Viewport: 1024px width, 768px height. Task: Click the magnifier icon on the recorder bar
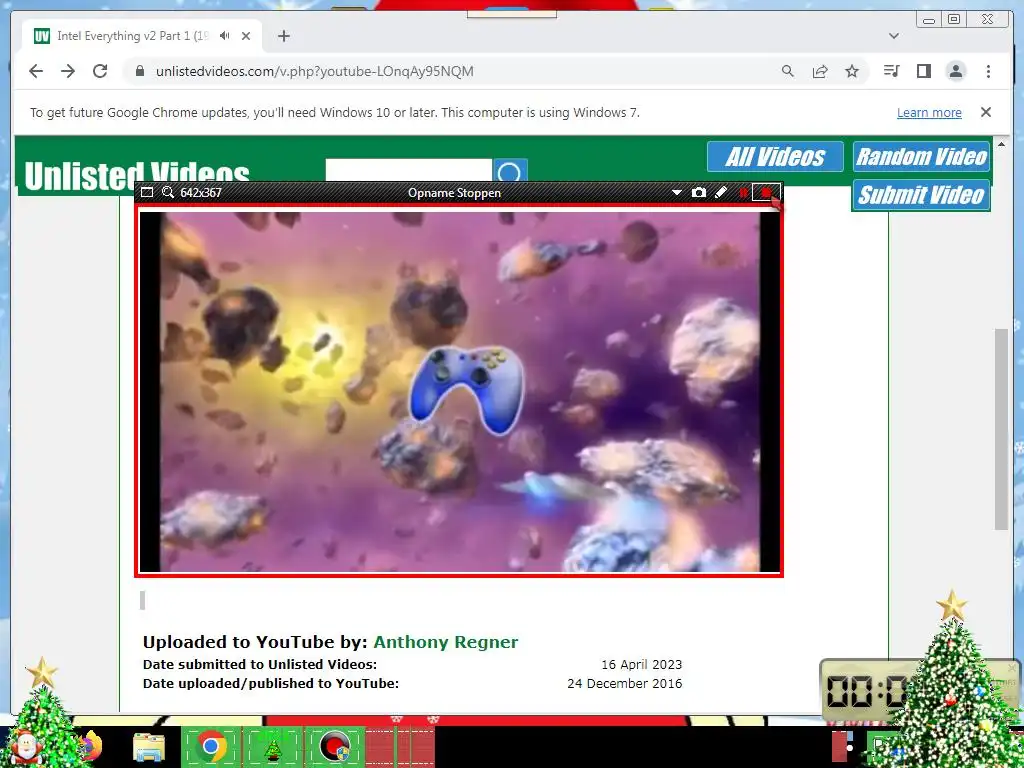click(168, 193)
